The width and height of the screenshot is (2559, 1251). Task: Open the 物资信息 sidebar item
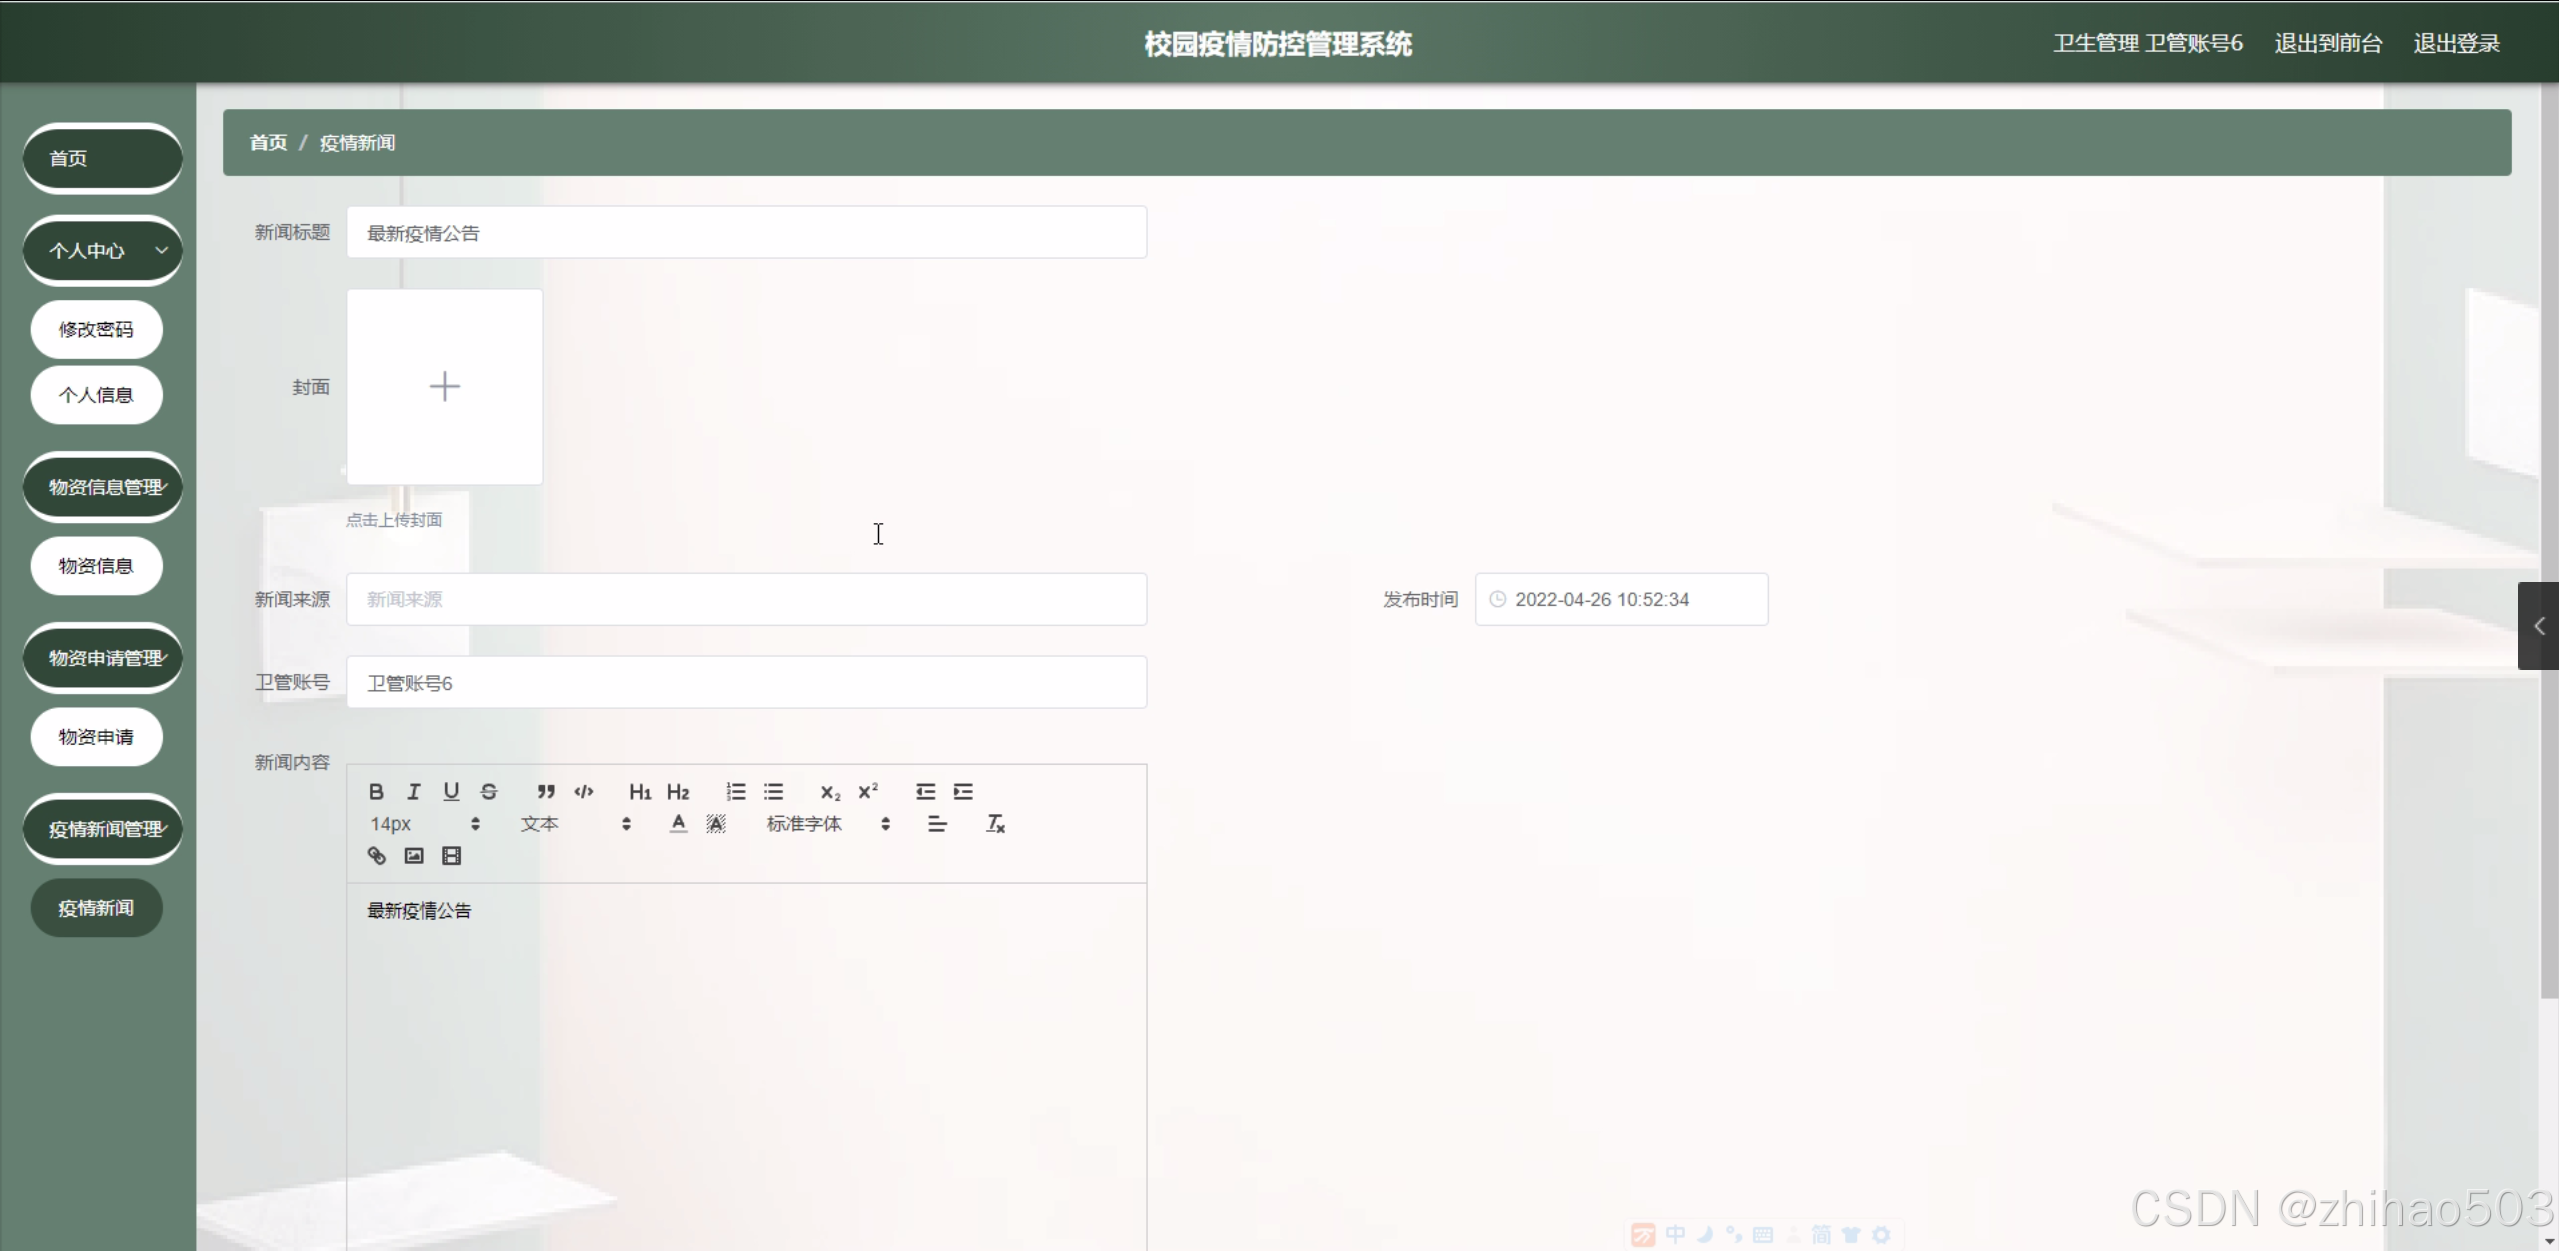click(96, 566)
